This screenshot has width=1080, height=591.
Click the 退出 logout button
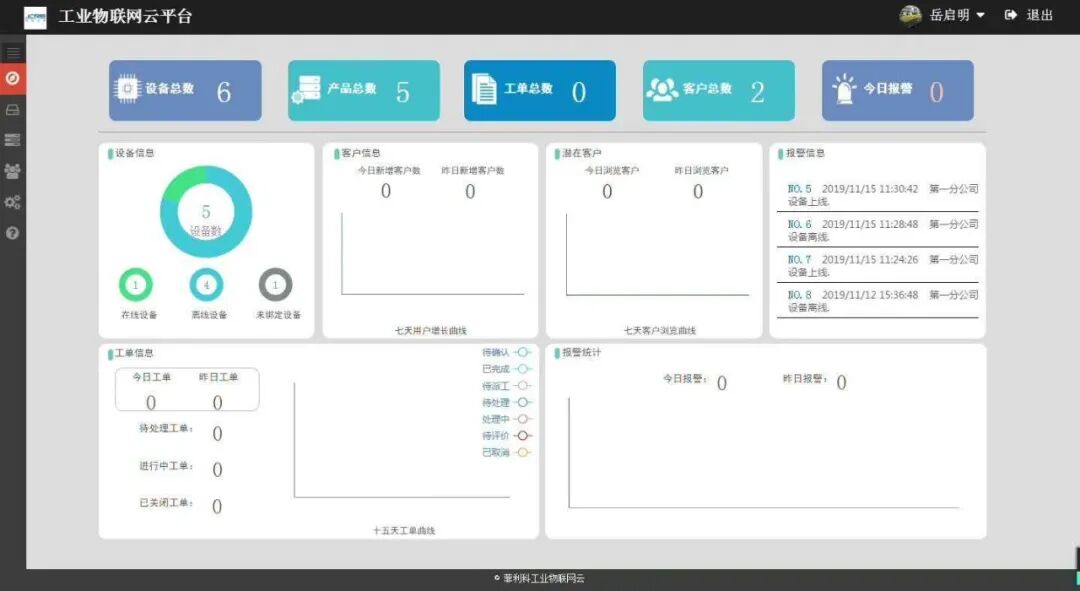[1038, 15]
